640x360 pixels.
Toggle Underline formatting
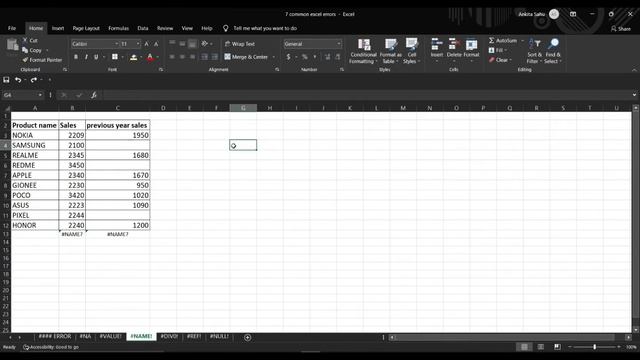pos(96,57)
